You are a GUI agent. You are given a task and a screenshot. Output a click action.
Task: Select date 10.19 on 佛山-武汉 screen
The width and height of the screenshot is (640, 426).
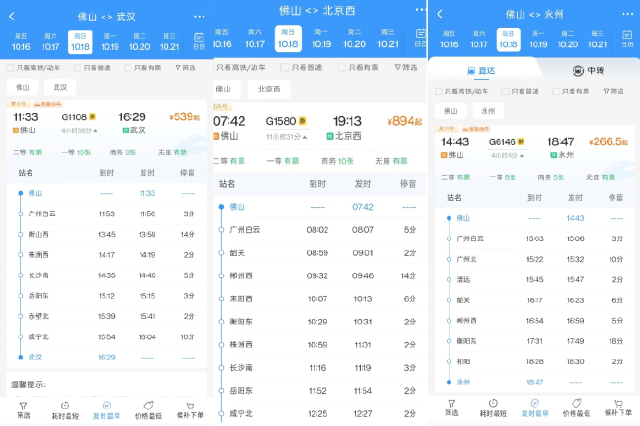(x=110, y=42)
